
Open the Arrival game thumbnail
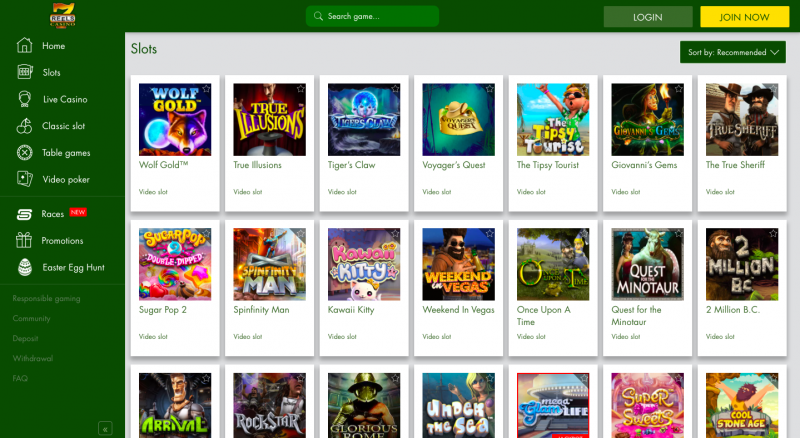coord(175,405)
